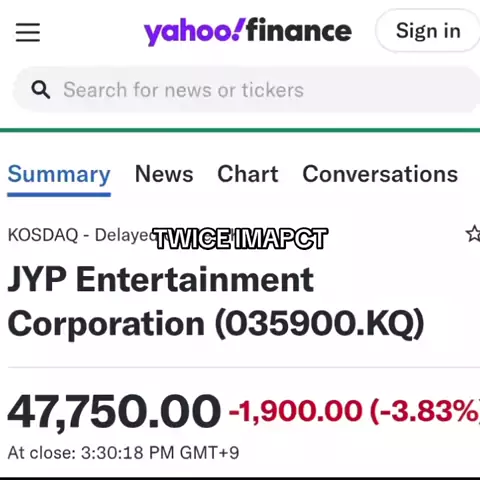This screenshot has width=480, height=480.
Task: Click the Sign in button
Action: click(428, 31)
